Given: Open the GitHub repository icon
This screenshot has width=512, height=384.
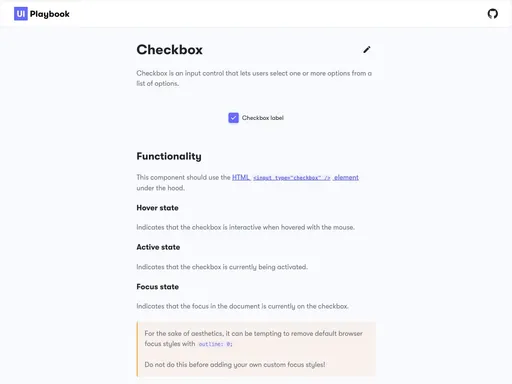Looking at the screenshot, I should (493, 14).
